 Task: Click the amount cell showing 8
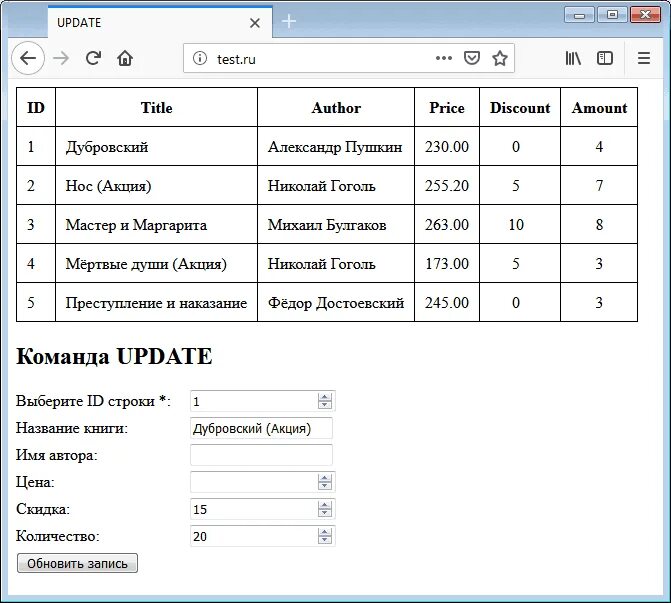coord(599,224)
